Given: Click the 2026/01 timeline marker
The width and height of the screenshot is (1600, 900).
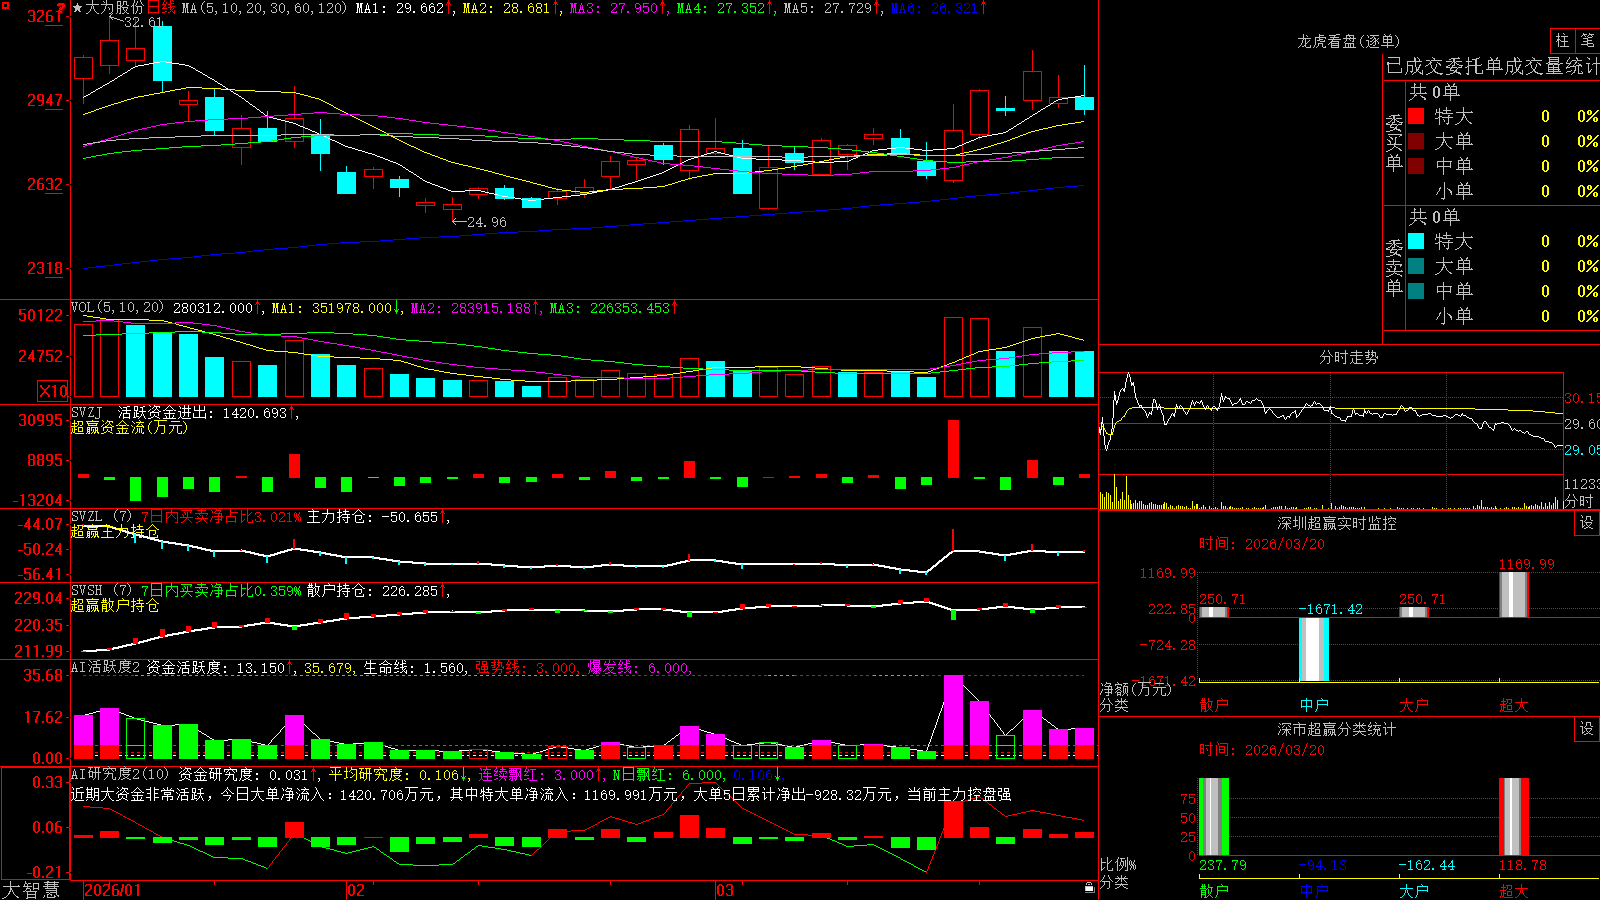Looking at the screenshot, I should [112, 890].
